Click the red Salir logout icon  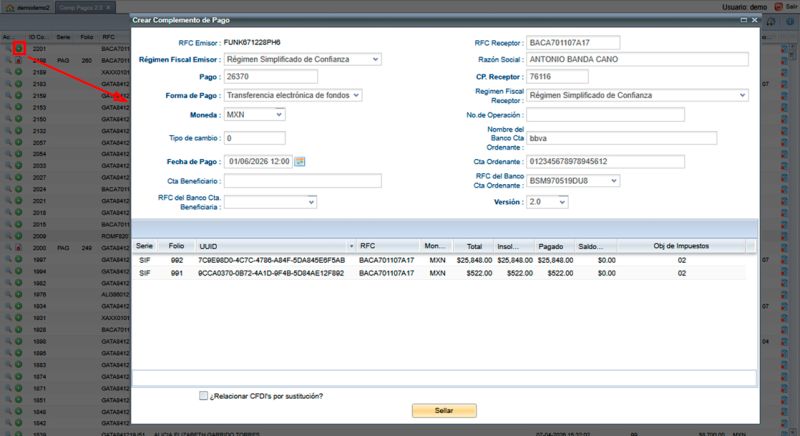pos(779,7)
